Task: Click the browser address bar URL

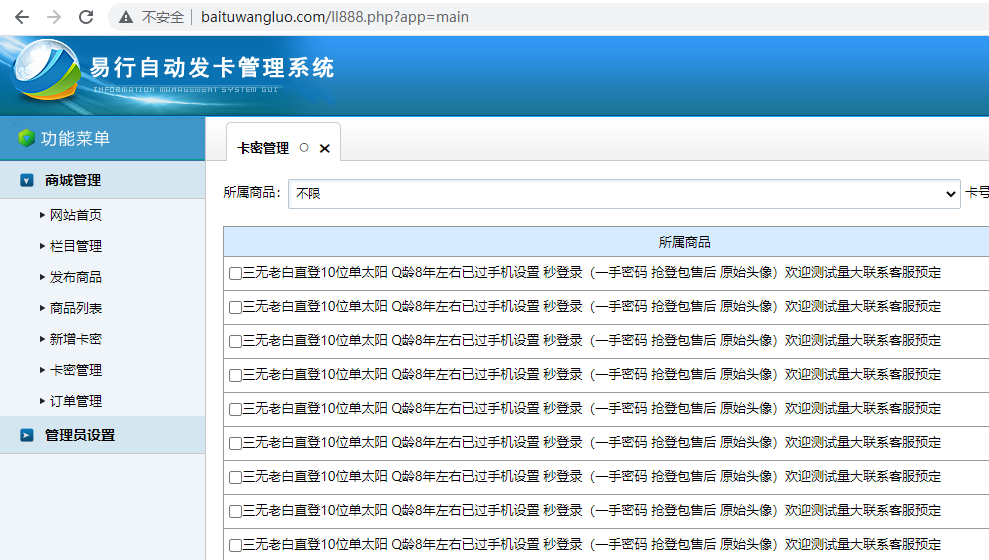Action: click(334, 17)
